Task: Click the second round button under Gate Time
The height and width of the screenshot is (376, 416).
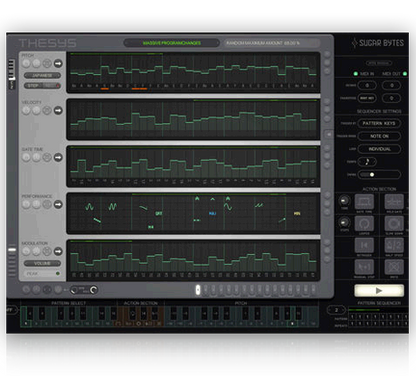Action: point(37,157)
